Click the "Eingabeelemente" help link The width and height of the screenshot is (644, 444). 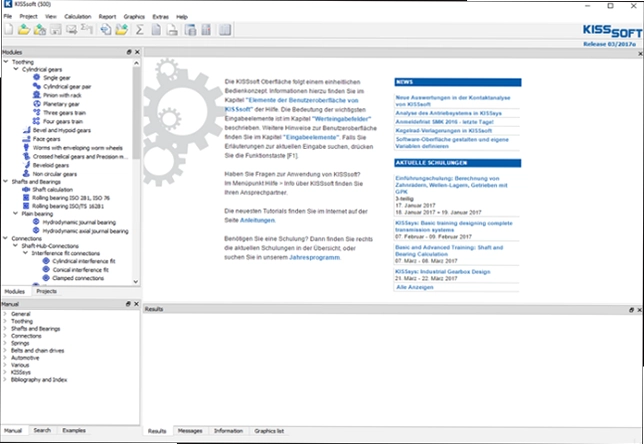tap(312, 137)
